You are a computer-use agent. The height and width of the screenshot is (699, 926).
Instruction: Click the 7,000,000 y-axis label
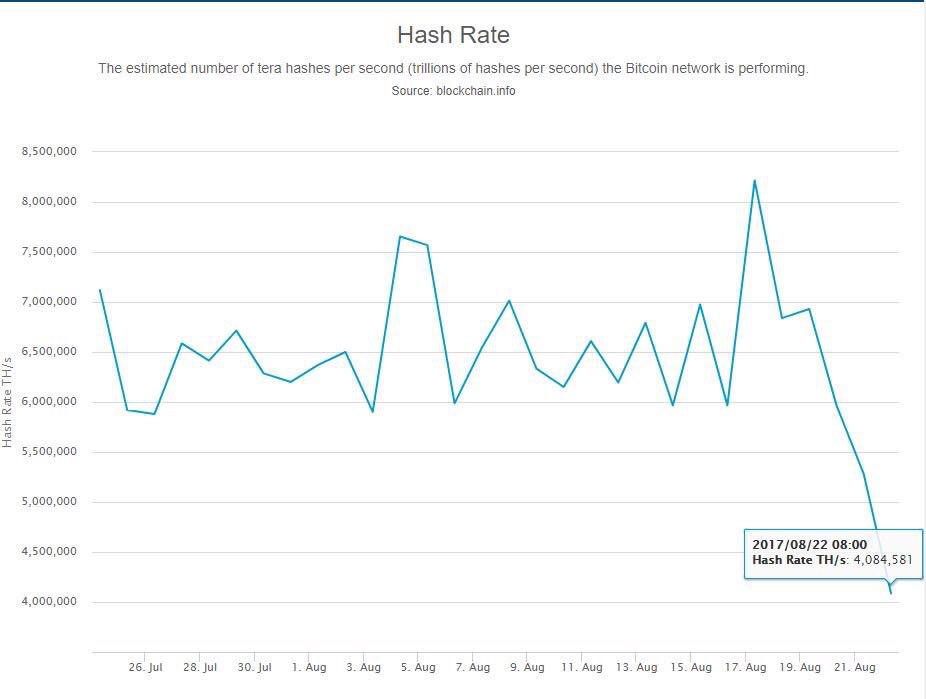pyautogui.click(x=50, y=302)
